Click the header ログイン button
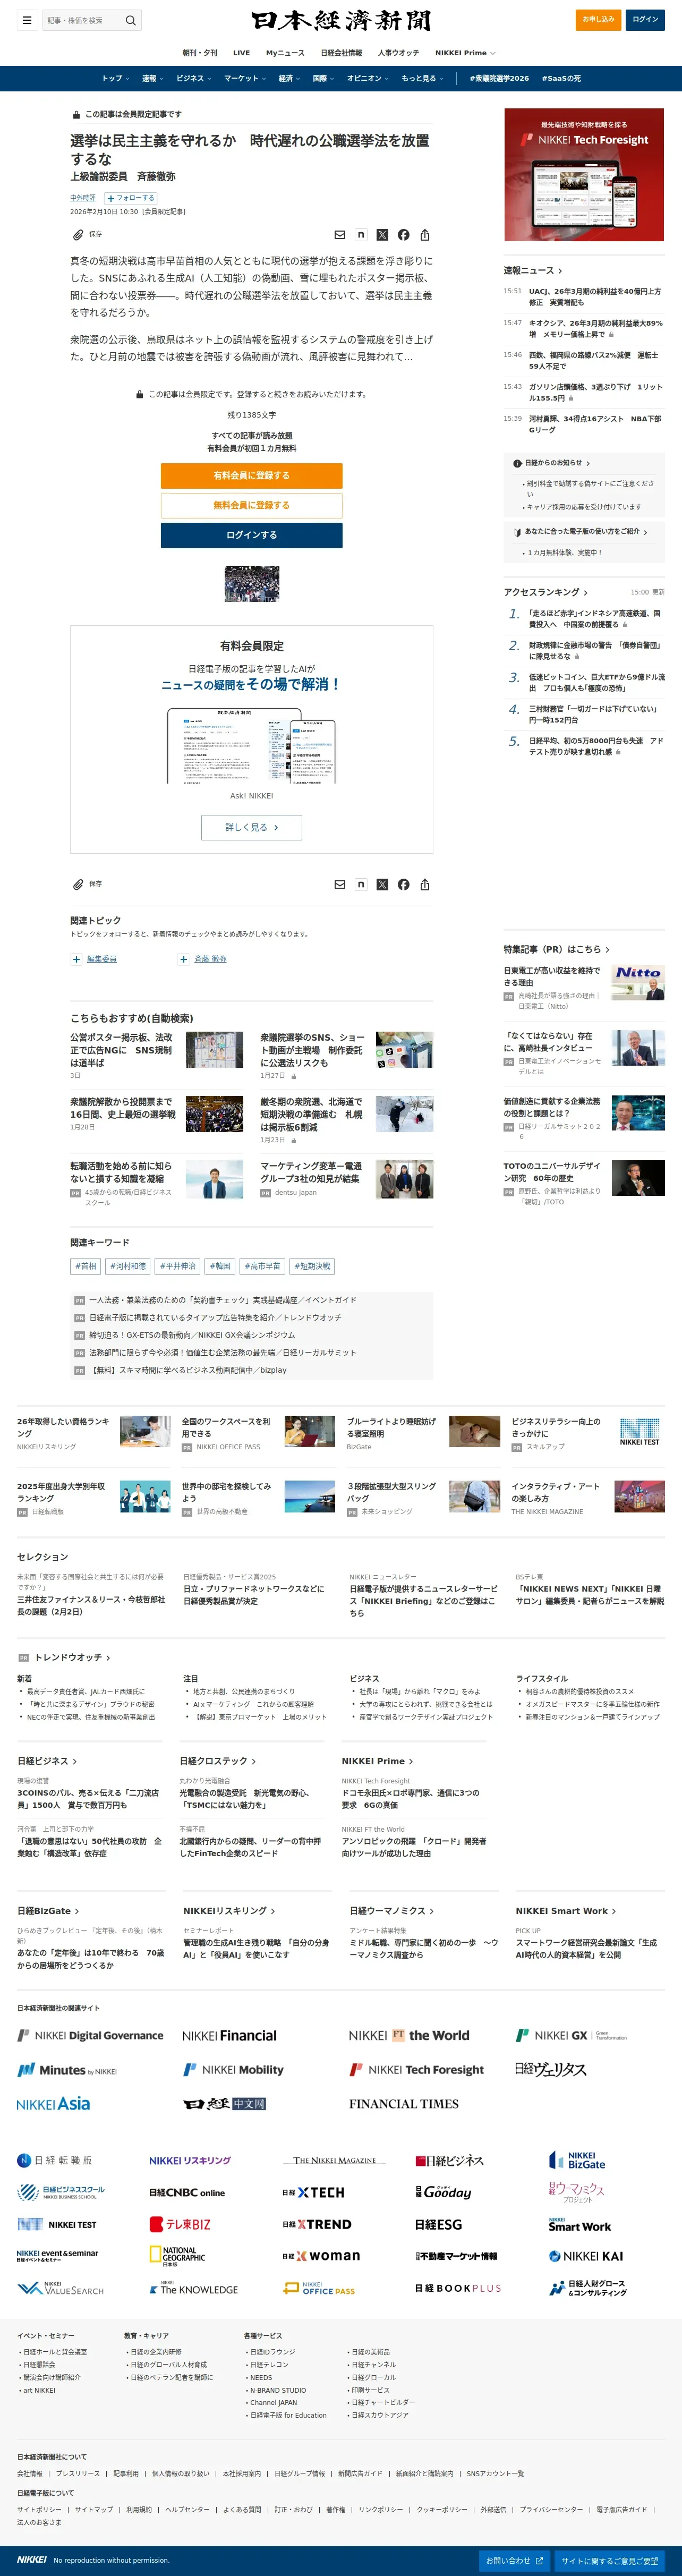 645,20
